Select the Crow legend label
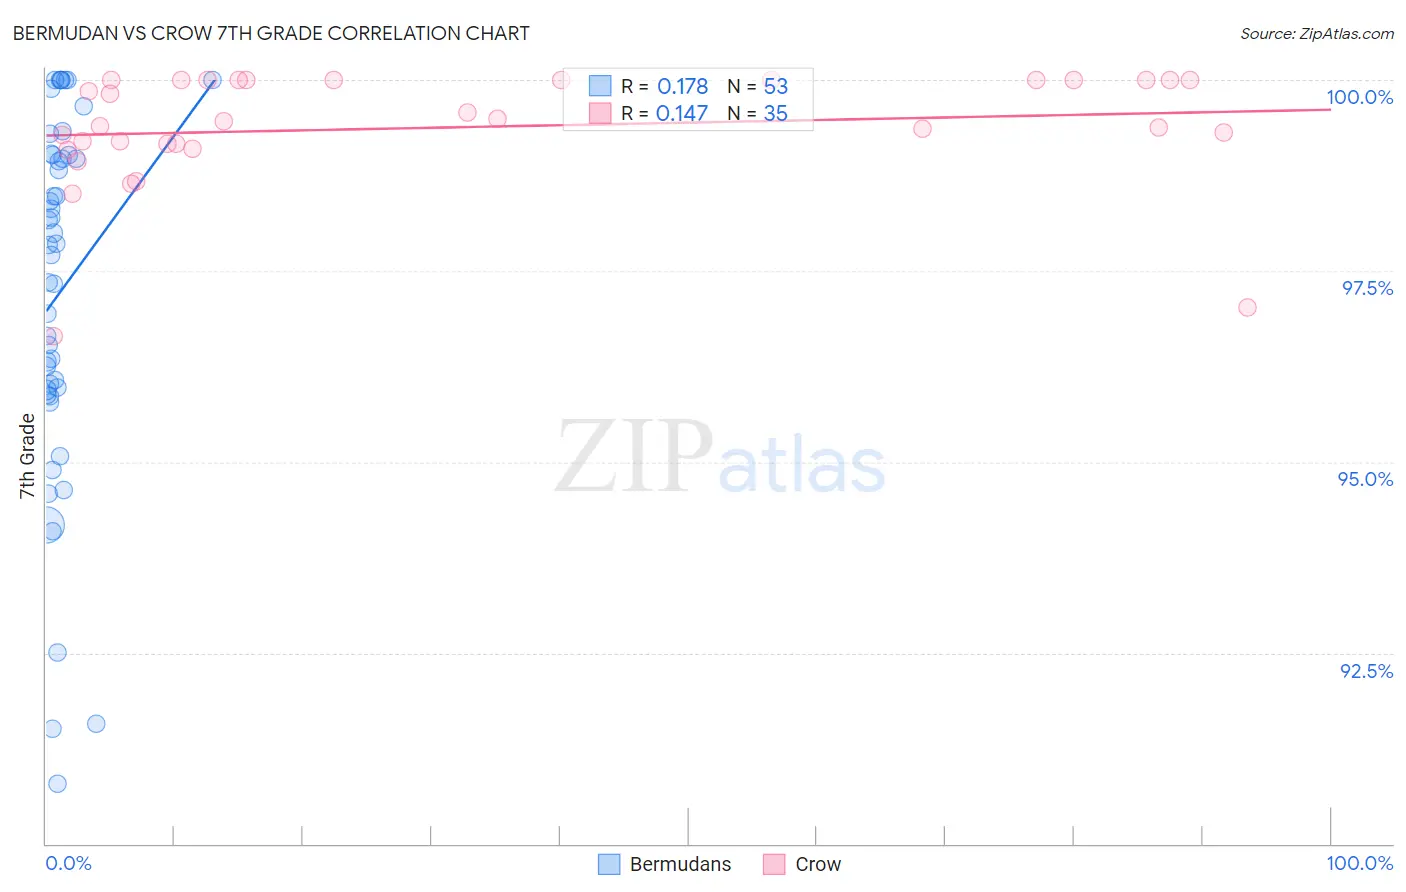The width and height of the screenshot is (1406, 892). point(818,864)
